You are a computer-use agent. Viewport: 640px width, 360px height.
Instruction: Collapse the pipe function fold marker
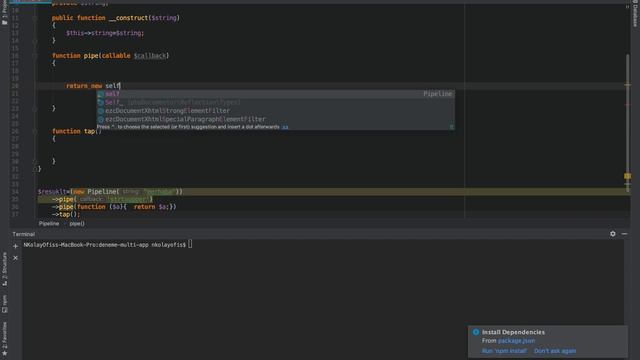[35, 56]
